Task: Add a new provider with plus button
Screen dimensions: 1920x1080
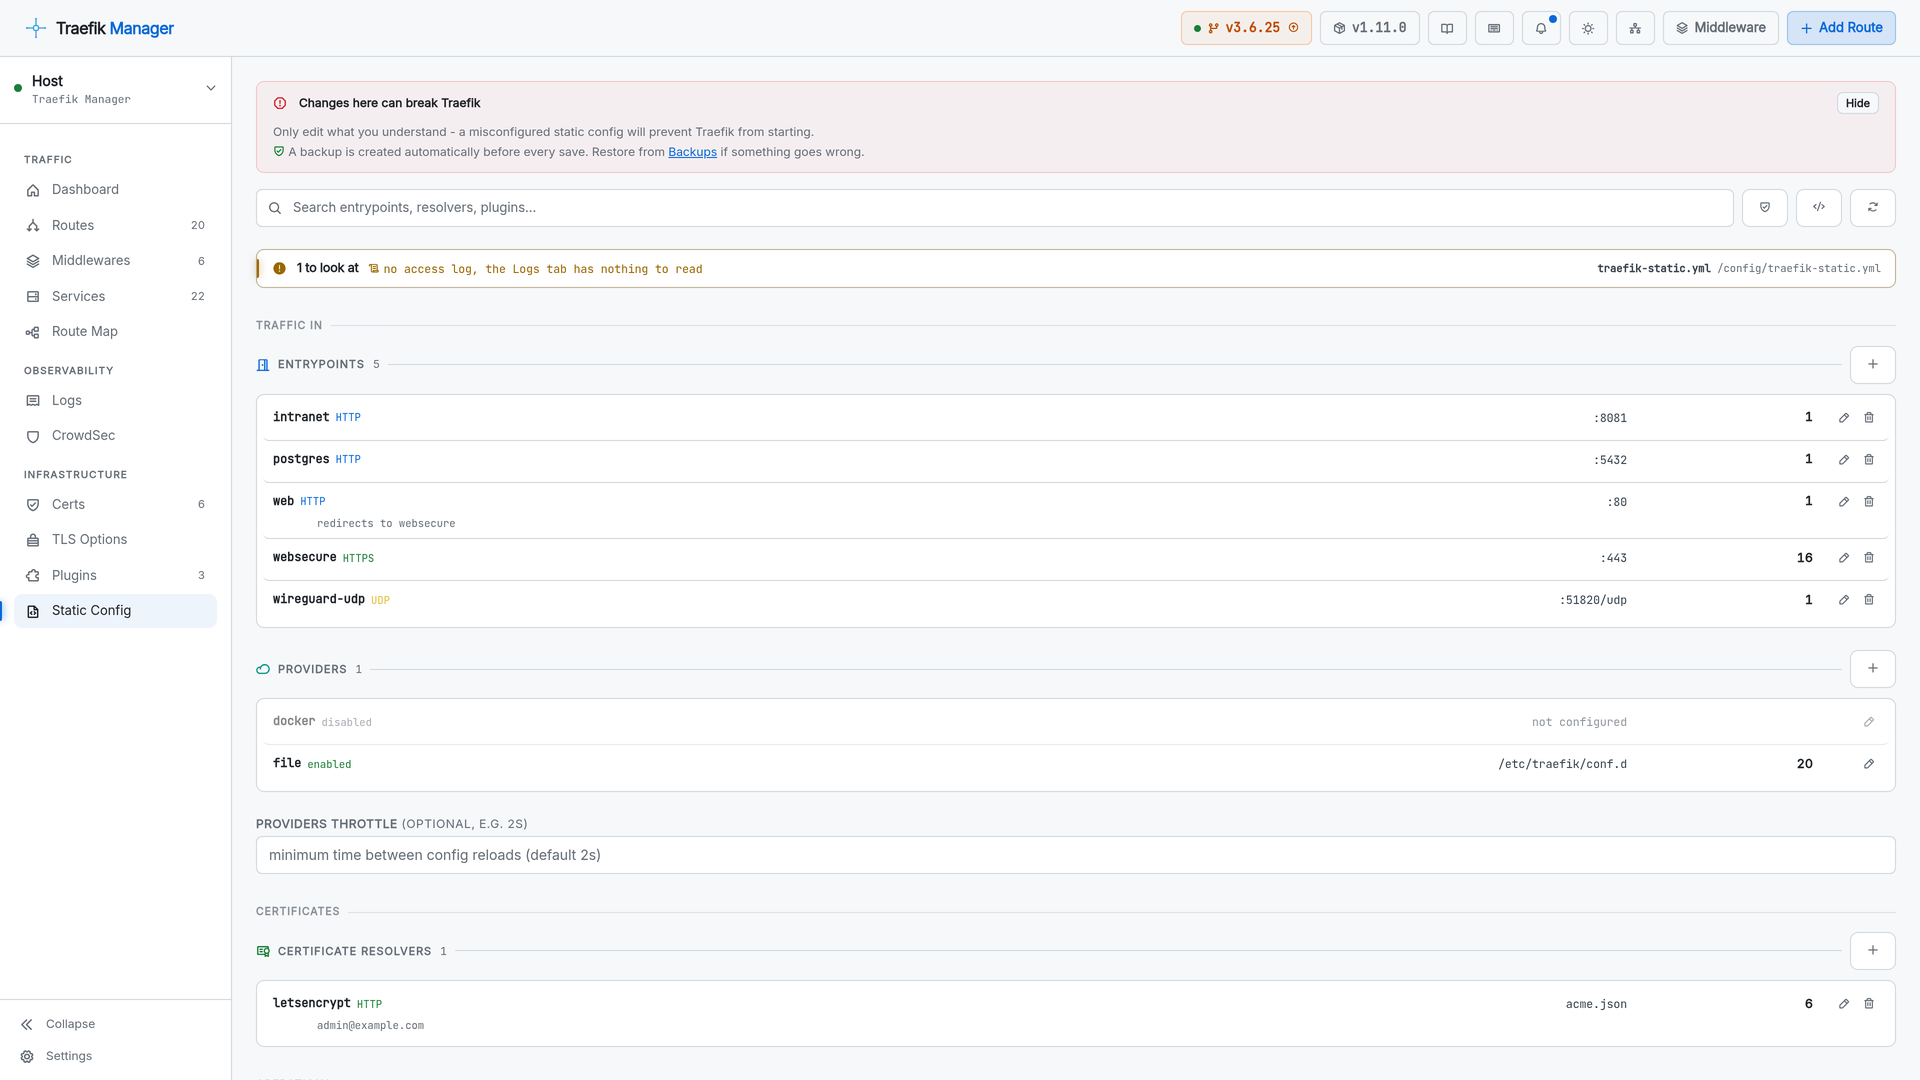Action: pos(1873,669)
